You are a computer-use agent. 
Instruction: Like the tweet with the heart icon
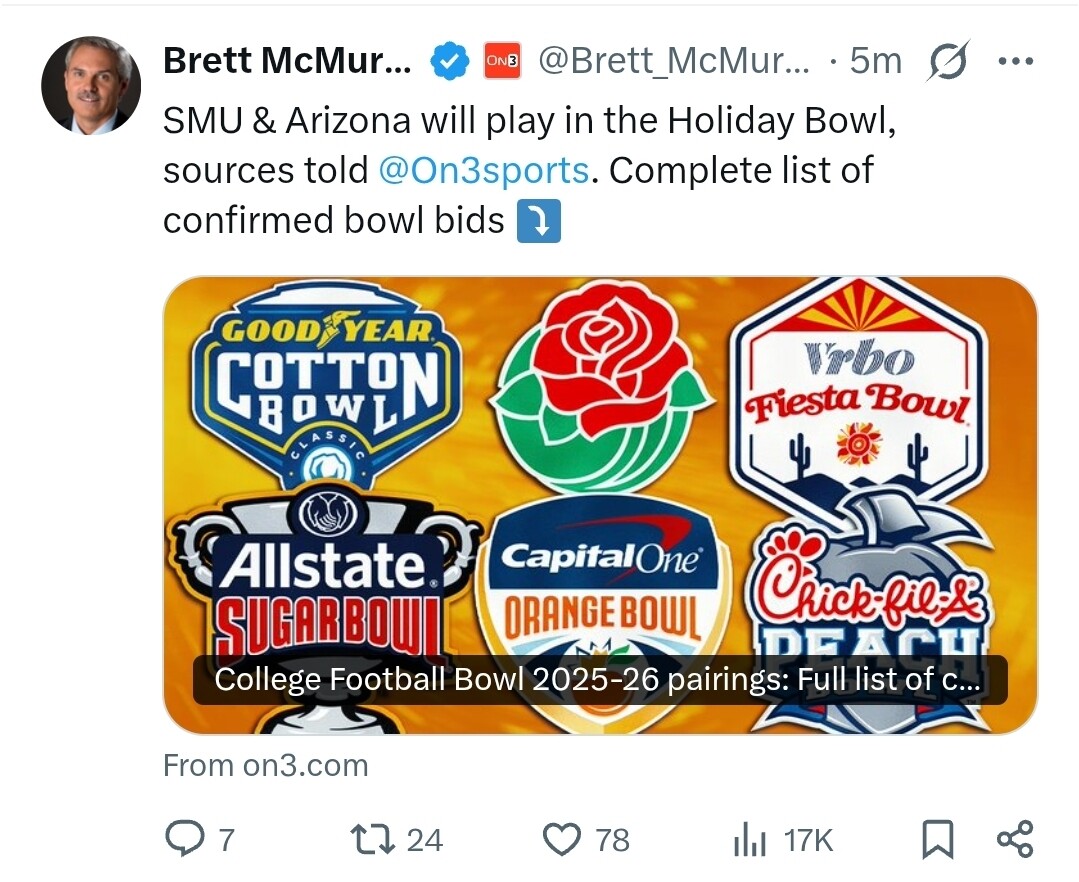[x=561, y=839]
